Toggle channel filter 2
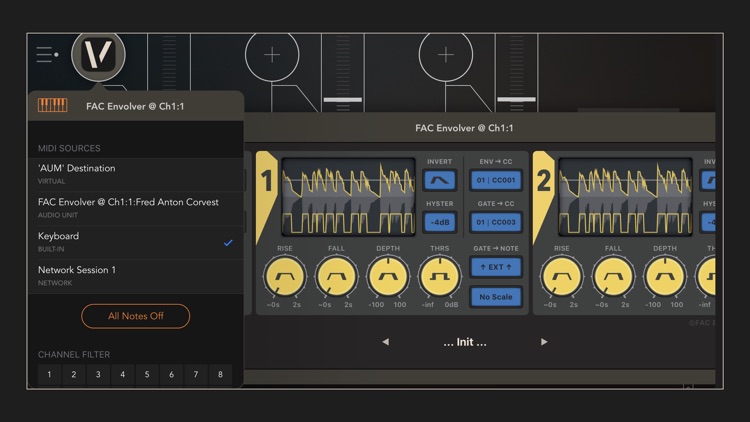This screenshot has width=750, height=422. pos(74,375)
